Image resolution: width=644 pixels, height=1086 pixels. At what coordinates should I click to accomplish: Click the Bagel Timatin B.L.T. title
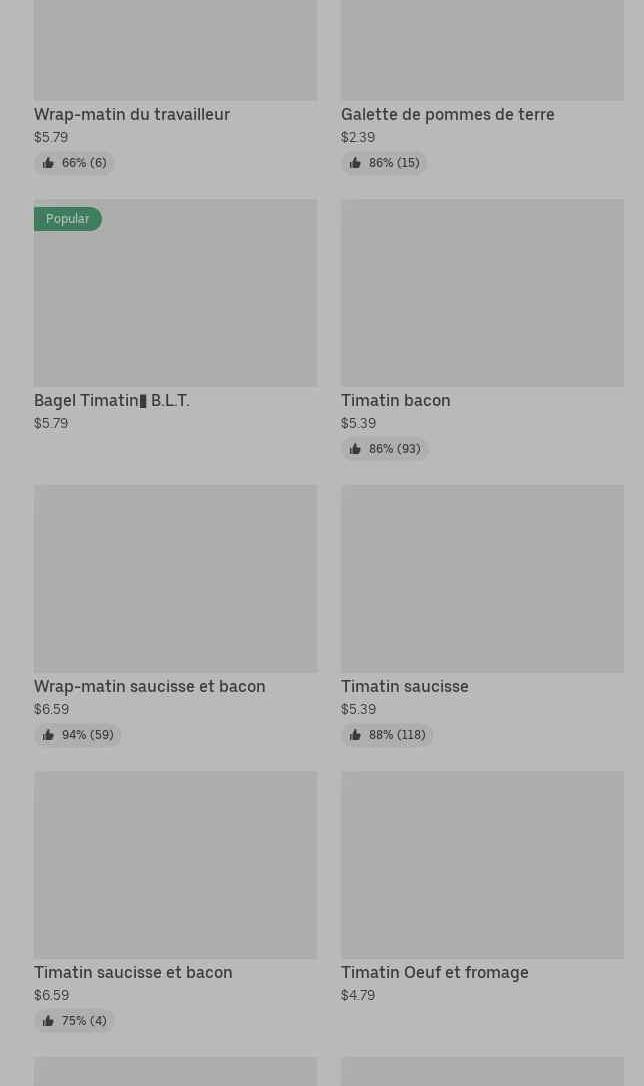pos(111,400)
